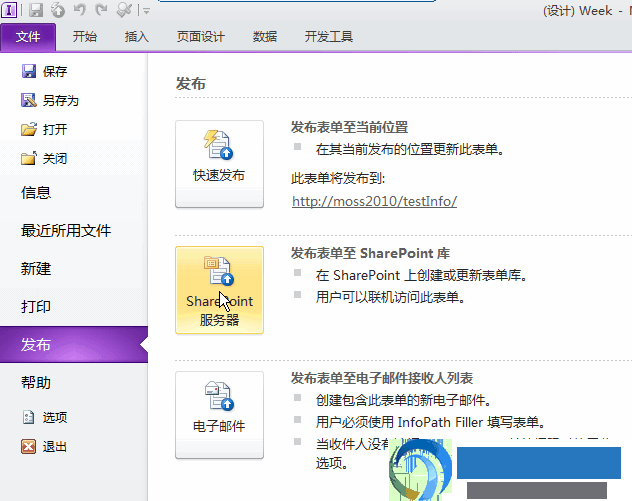Open the 帮助 section
This screenshot has width=632, height=501.
pos(36,383)
